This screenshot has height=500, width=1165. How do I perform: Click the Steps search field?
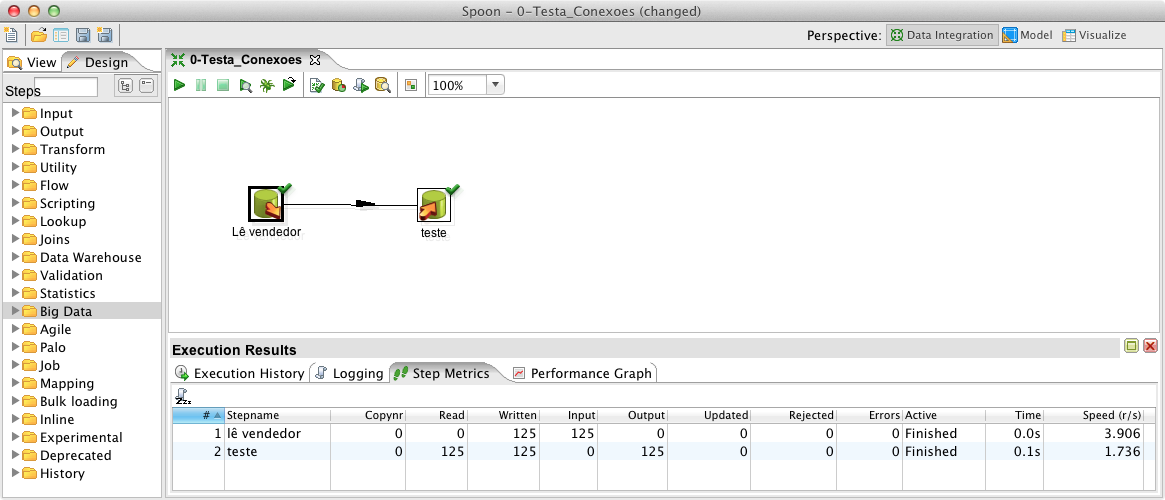(65, 87)
